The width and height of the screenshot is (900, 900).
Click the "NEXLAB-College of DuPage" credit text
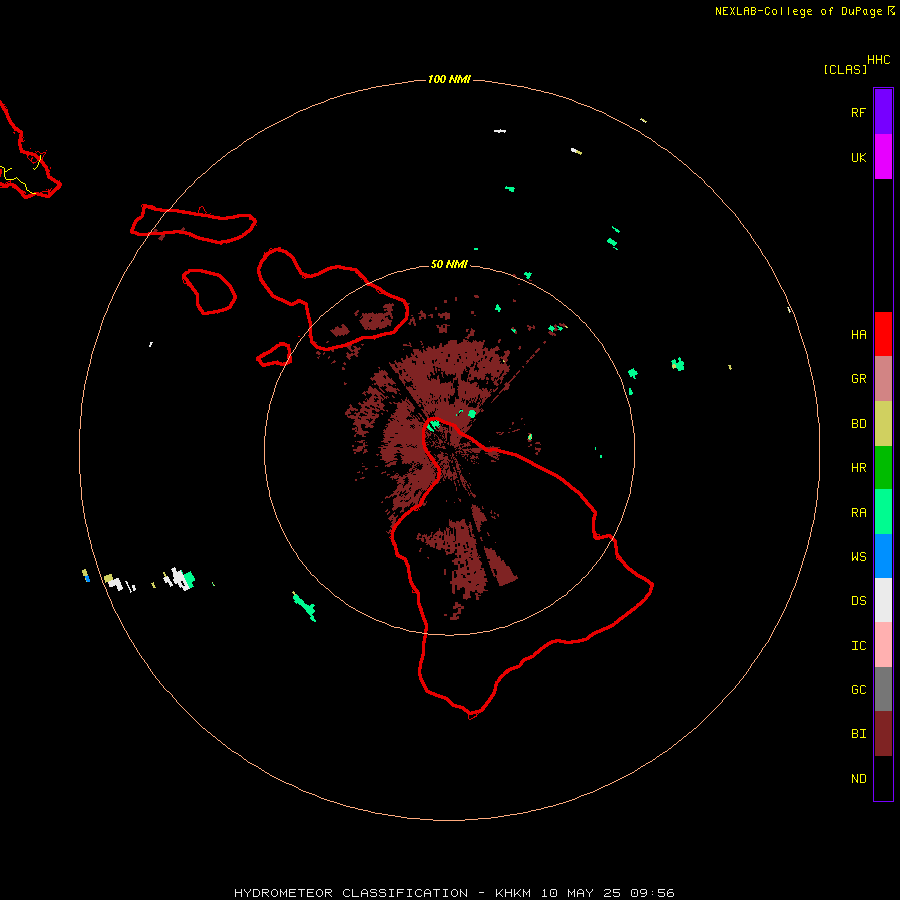pos(798,11)
